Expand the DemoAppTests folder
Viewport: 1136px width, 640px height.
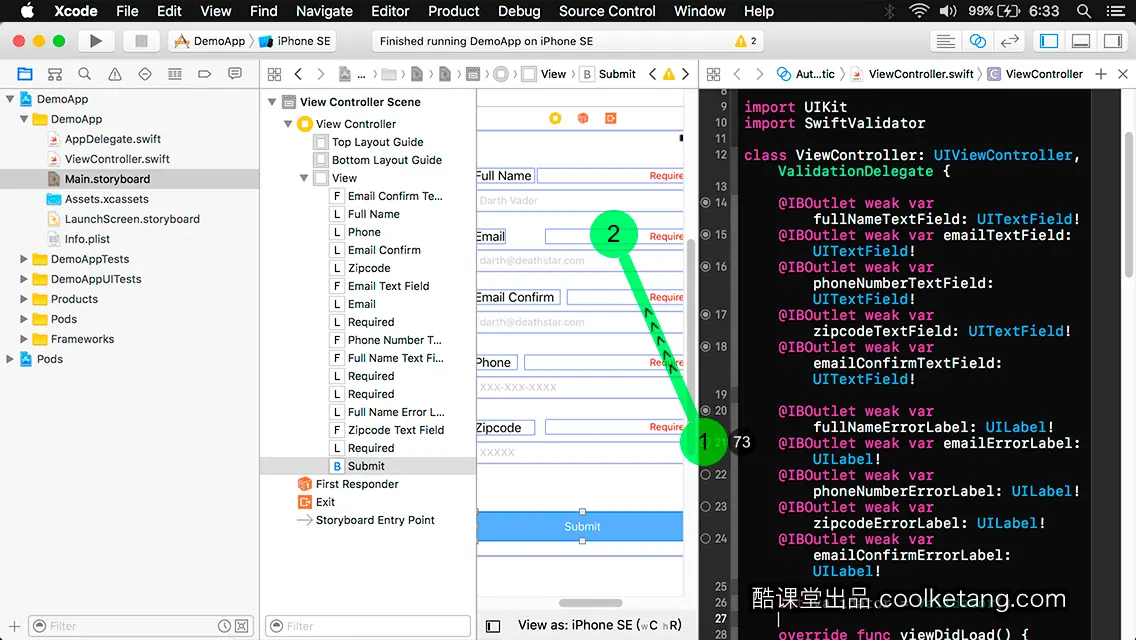[x=24, y=259]
